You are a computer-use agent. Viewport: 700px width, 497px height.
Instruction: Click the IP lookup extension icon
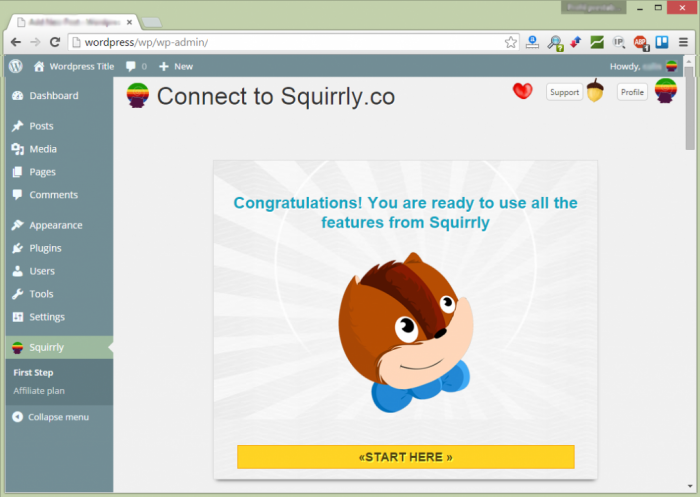[x=618, y=42]
